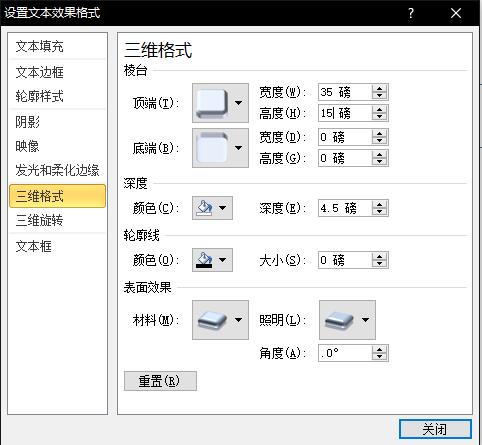Increase 深度(E) value with up arrow
Screen dimensions: 482x445
pyautogui.click(x=380, y=205)
